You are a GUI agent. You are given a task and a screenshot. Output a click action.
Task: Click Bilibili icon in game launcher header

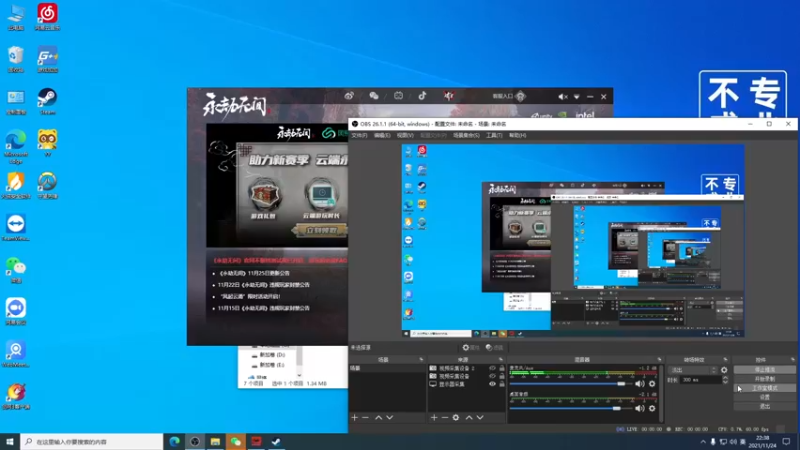coord(398,96)
